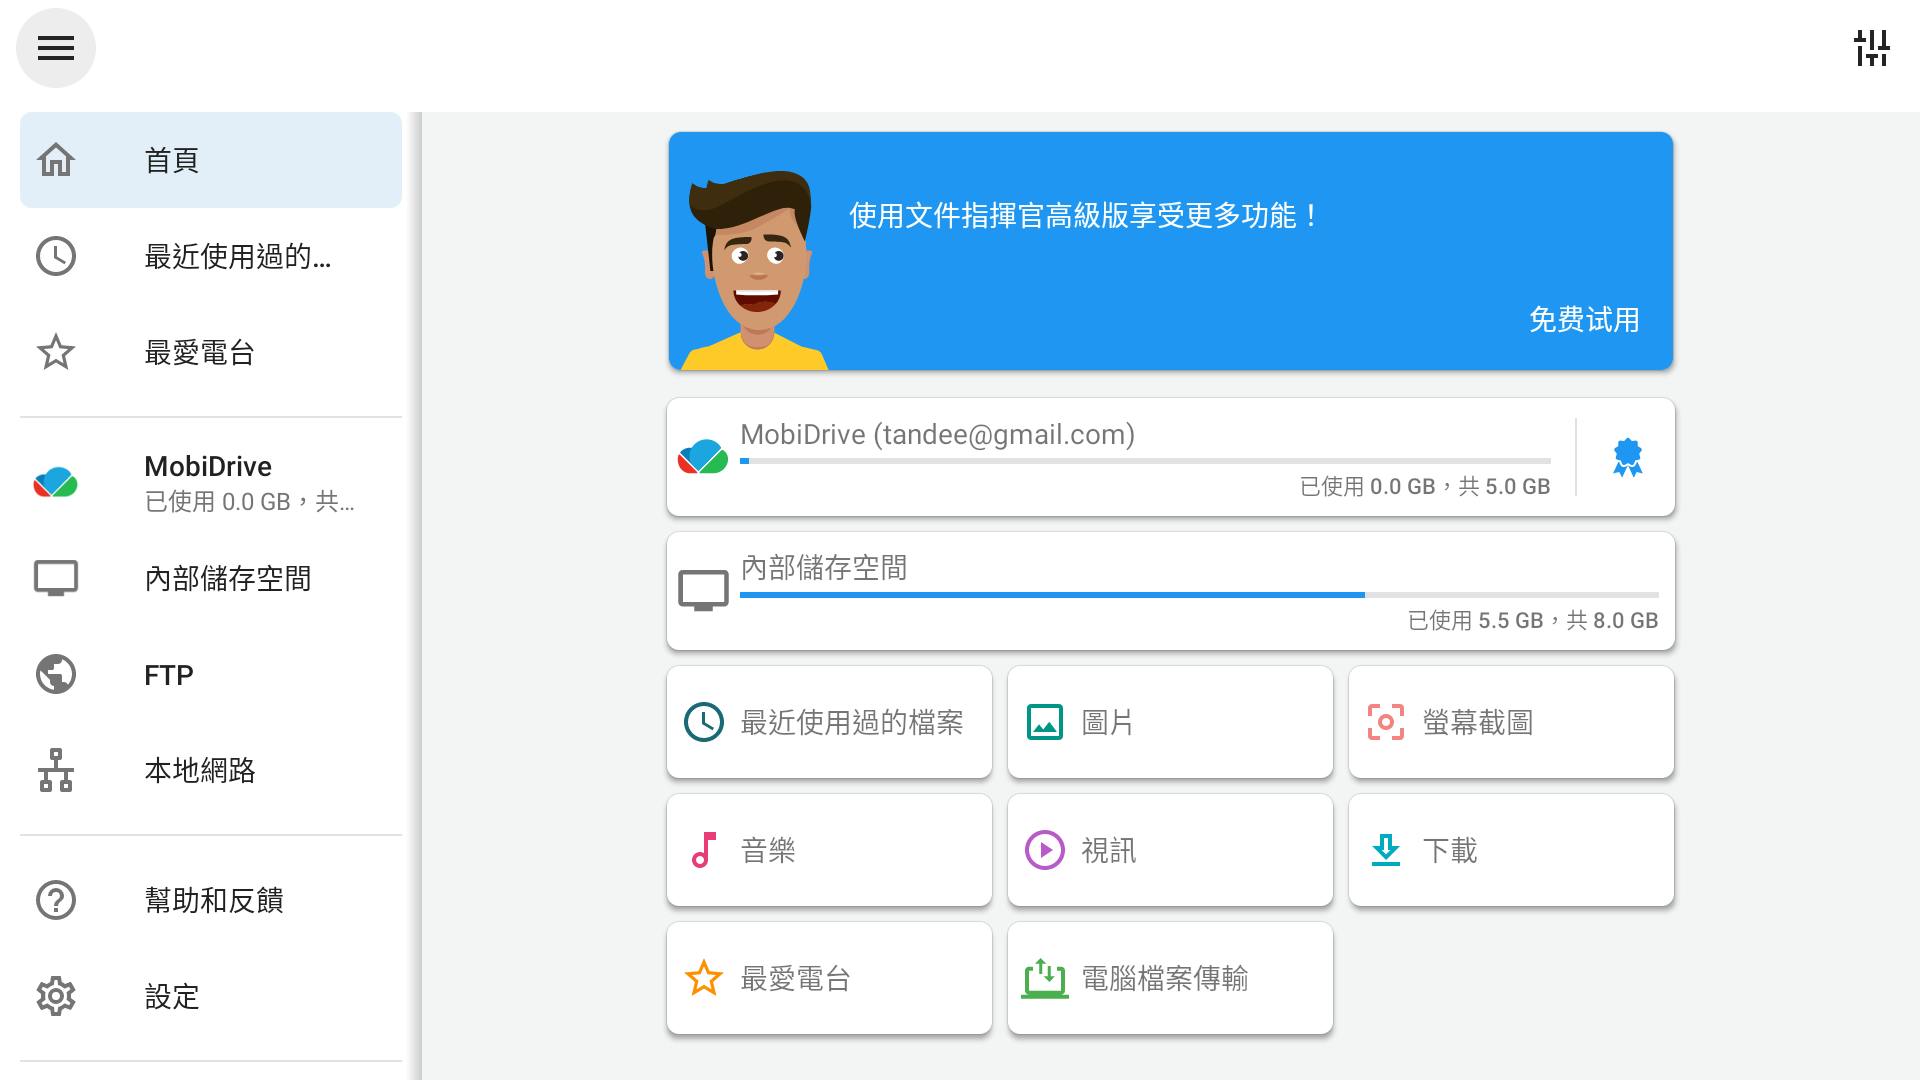Viewport: 1920px width, 1080px height.
Task: Open FTP from the sidebar
Action: click(x=211, y=674)
